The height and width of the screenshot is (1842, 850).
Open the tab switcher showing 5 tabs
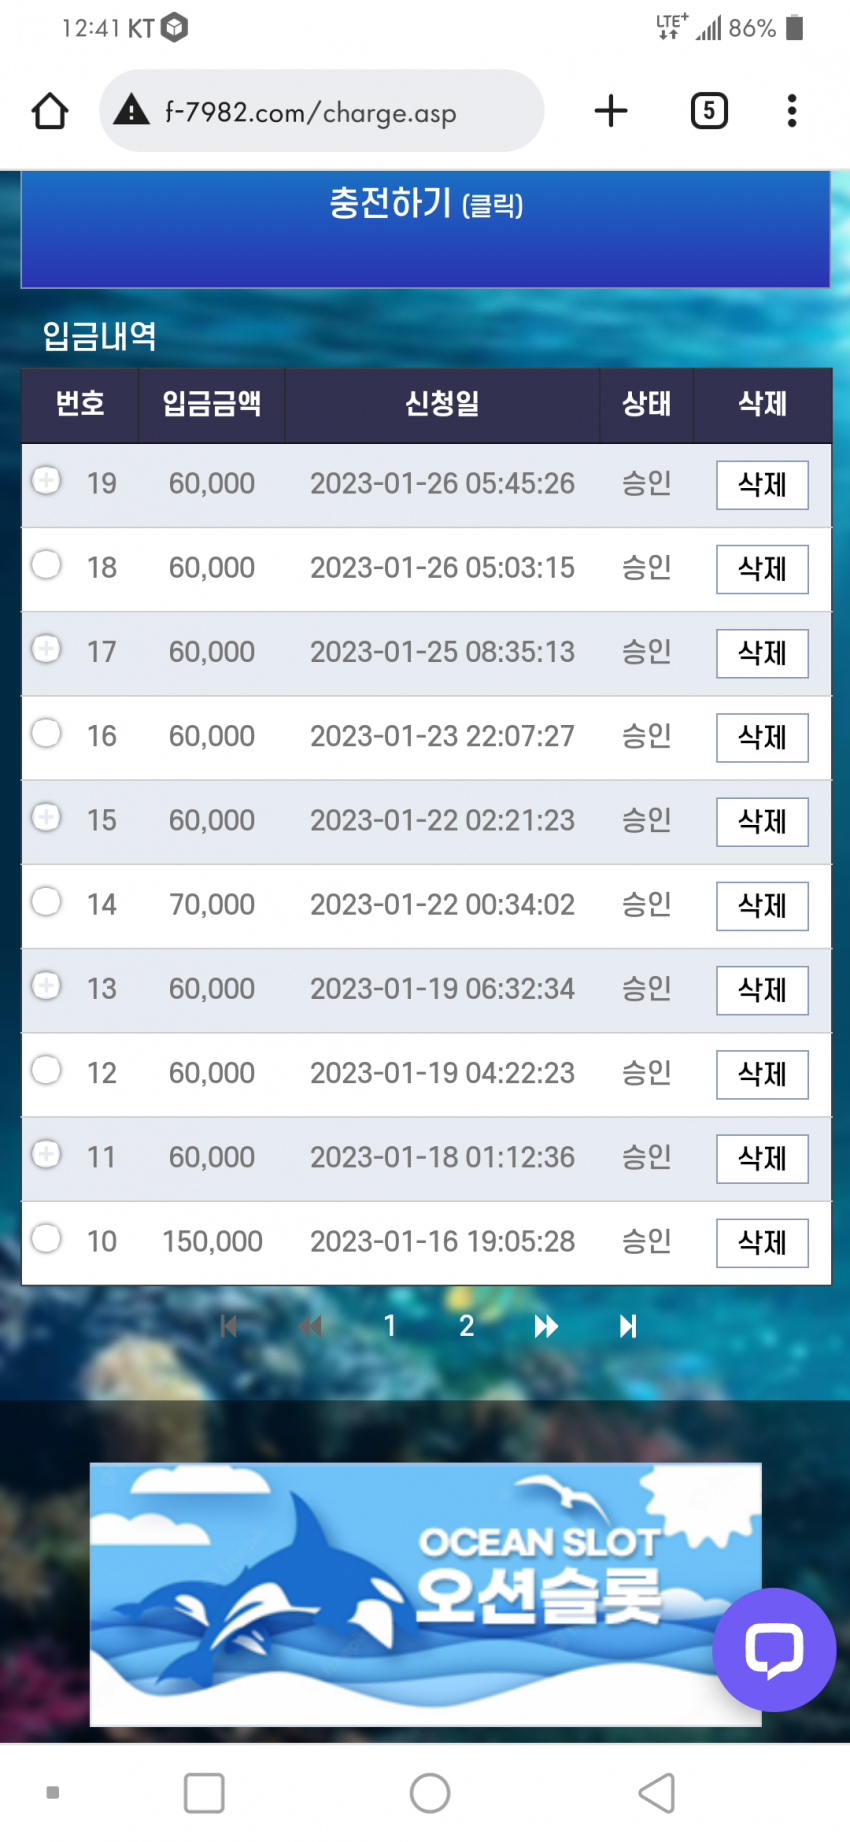click(709, 111)
